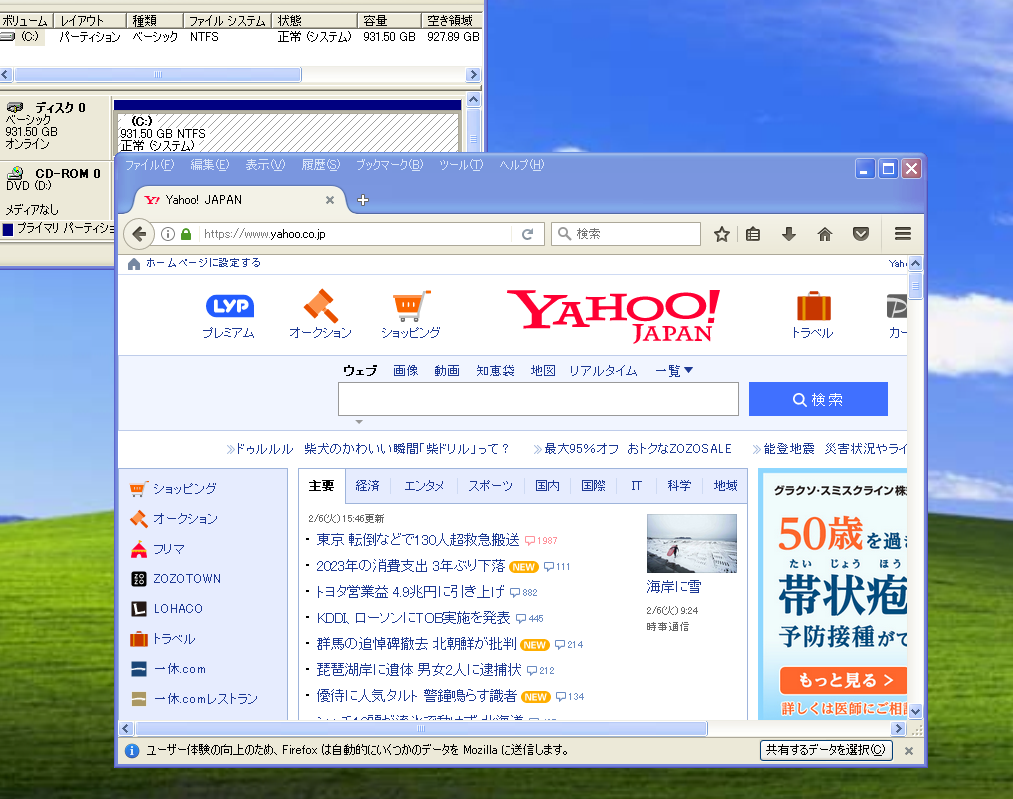
Task: Click the browser horizontal scrollbar
Action: coord(421,729)
